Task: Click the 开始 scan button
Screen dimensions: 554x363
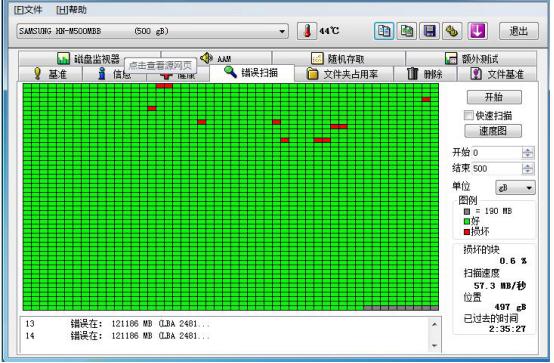Action: click(x=494, y=97)
